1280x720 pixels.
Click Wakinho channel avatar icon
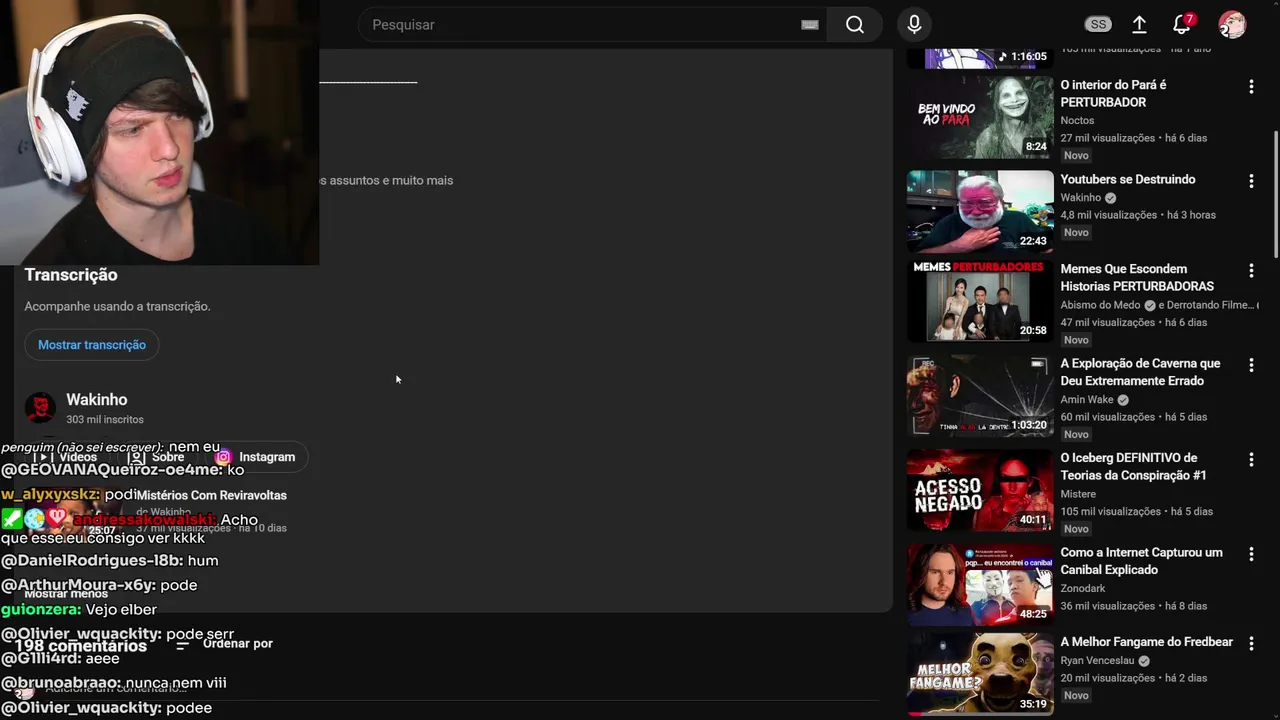40,408
